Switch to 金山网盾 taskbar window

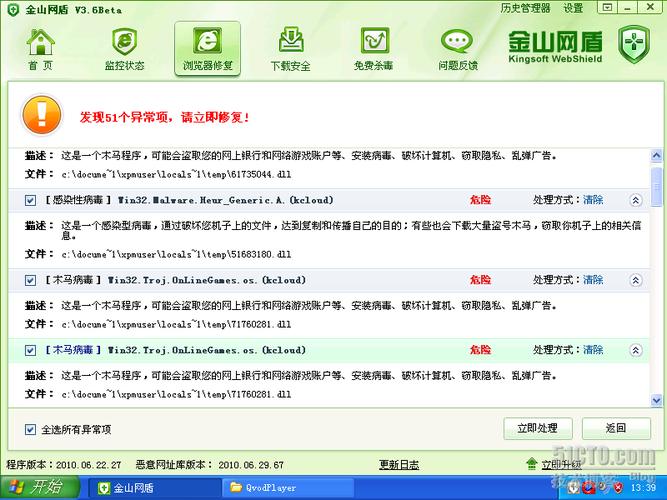pyautogui.click(x=155, y=488)
